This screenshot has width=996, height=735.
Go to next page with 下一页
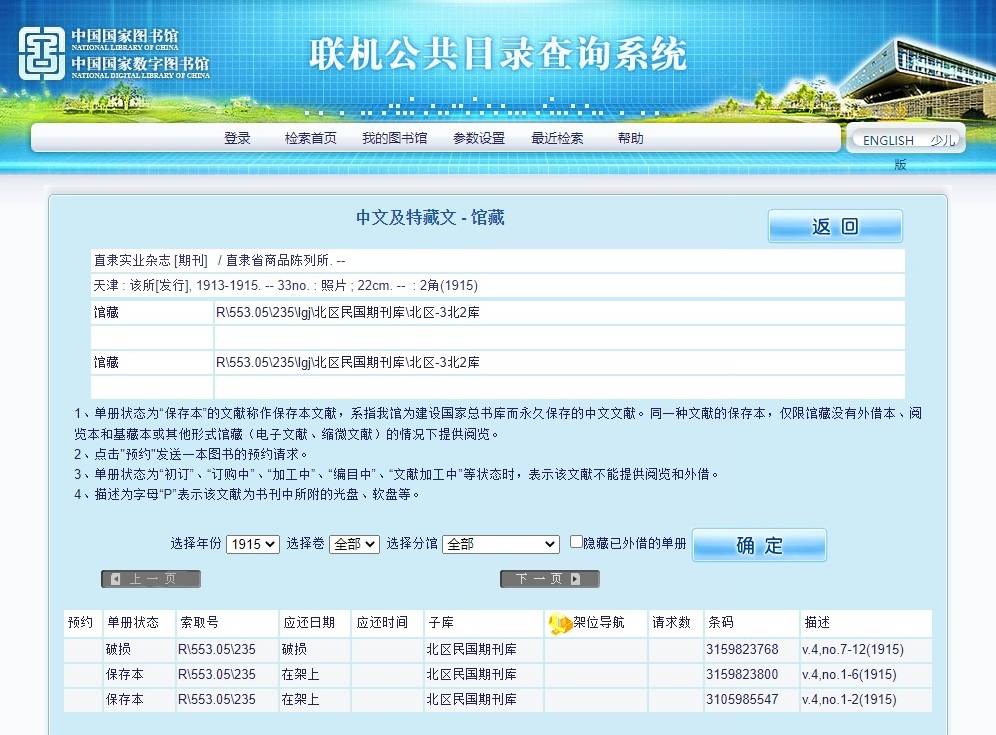point(549,579)
